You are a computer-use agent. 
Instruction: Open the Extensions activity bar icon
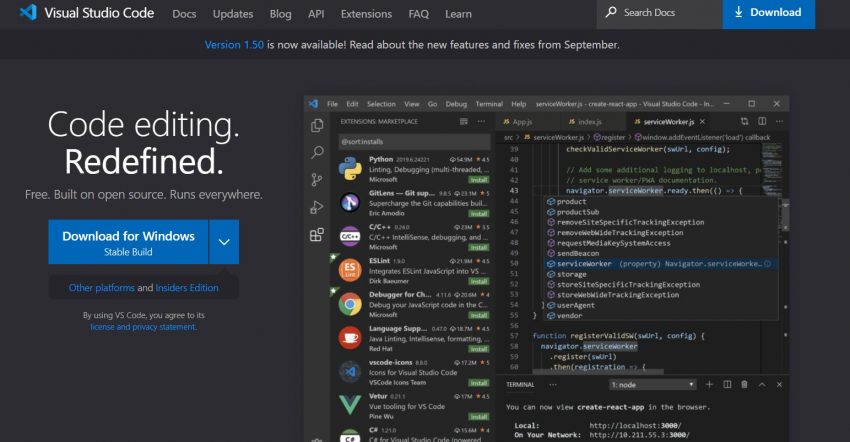[x=317, y=234]
